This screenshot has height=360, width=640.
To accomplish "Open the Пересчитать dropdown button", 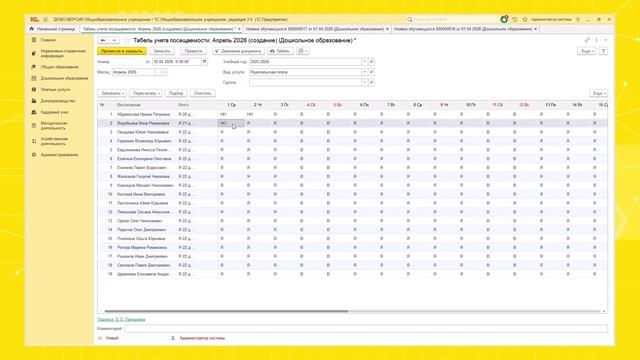I will (146, 93).
